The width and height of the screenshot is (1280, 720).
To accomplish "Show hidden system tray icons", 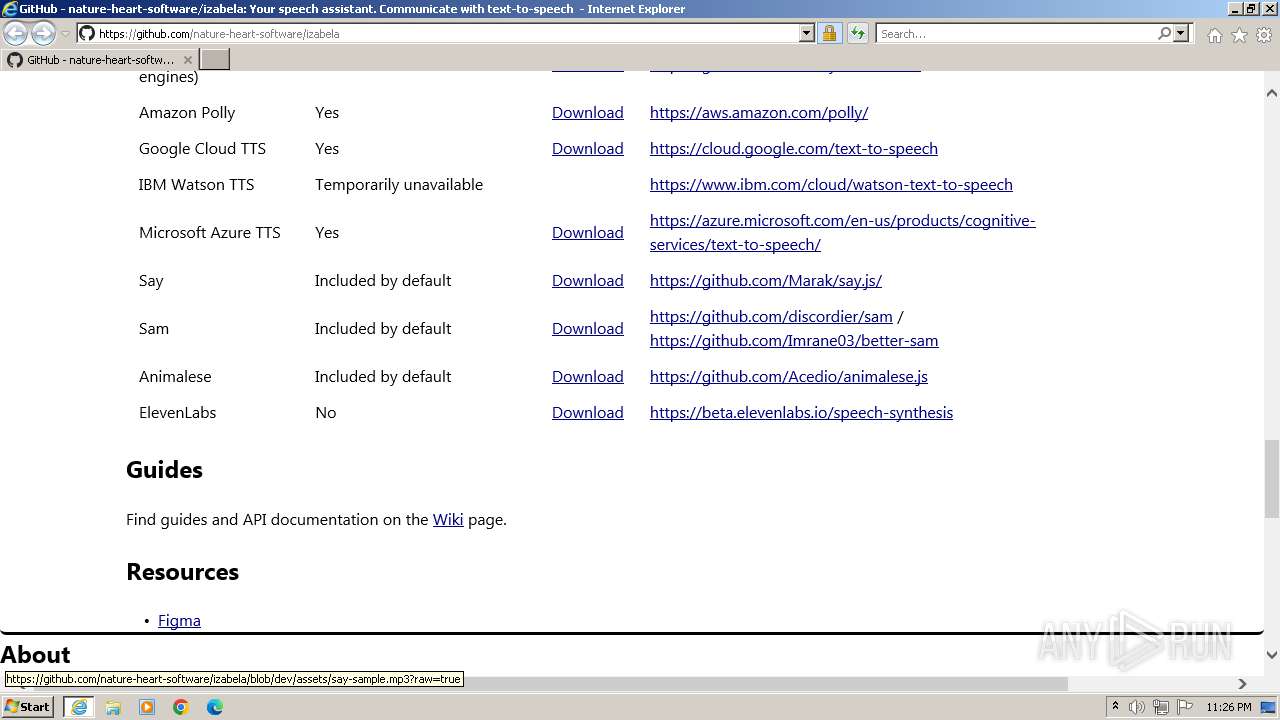I will coord(1115,707).
